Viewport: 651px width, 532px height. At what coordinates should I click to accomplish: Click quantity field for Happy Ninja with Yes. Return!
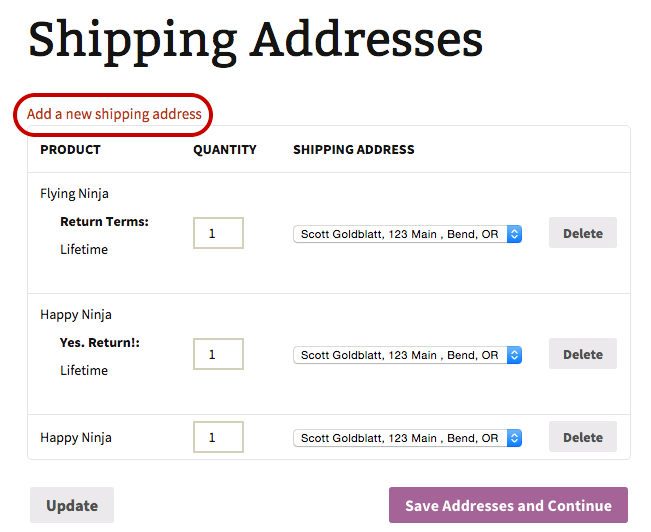click(x=218, y=354)
